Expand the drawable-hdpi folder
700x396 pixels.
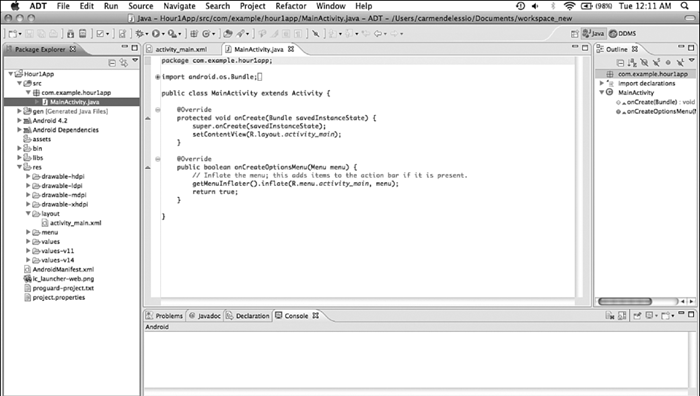(28, 176)
